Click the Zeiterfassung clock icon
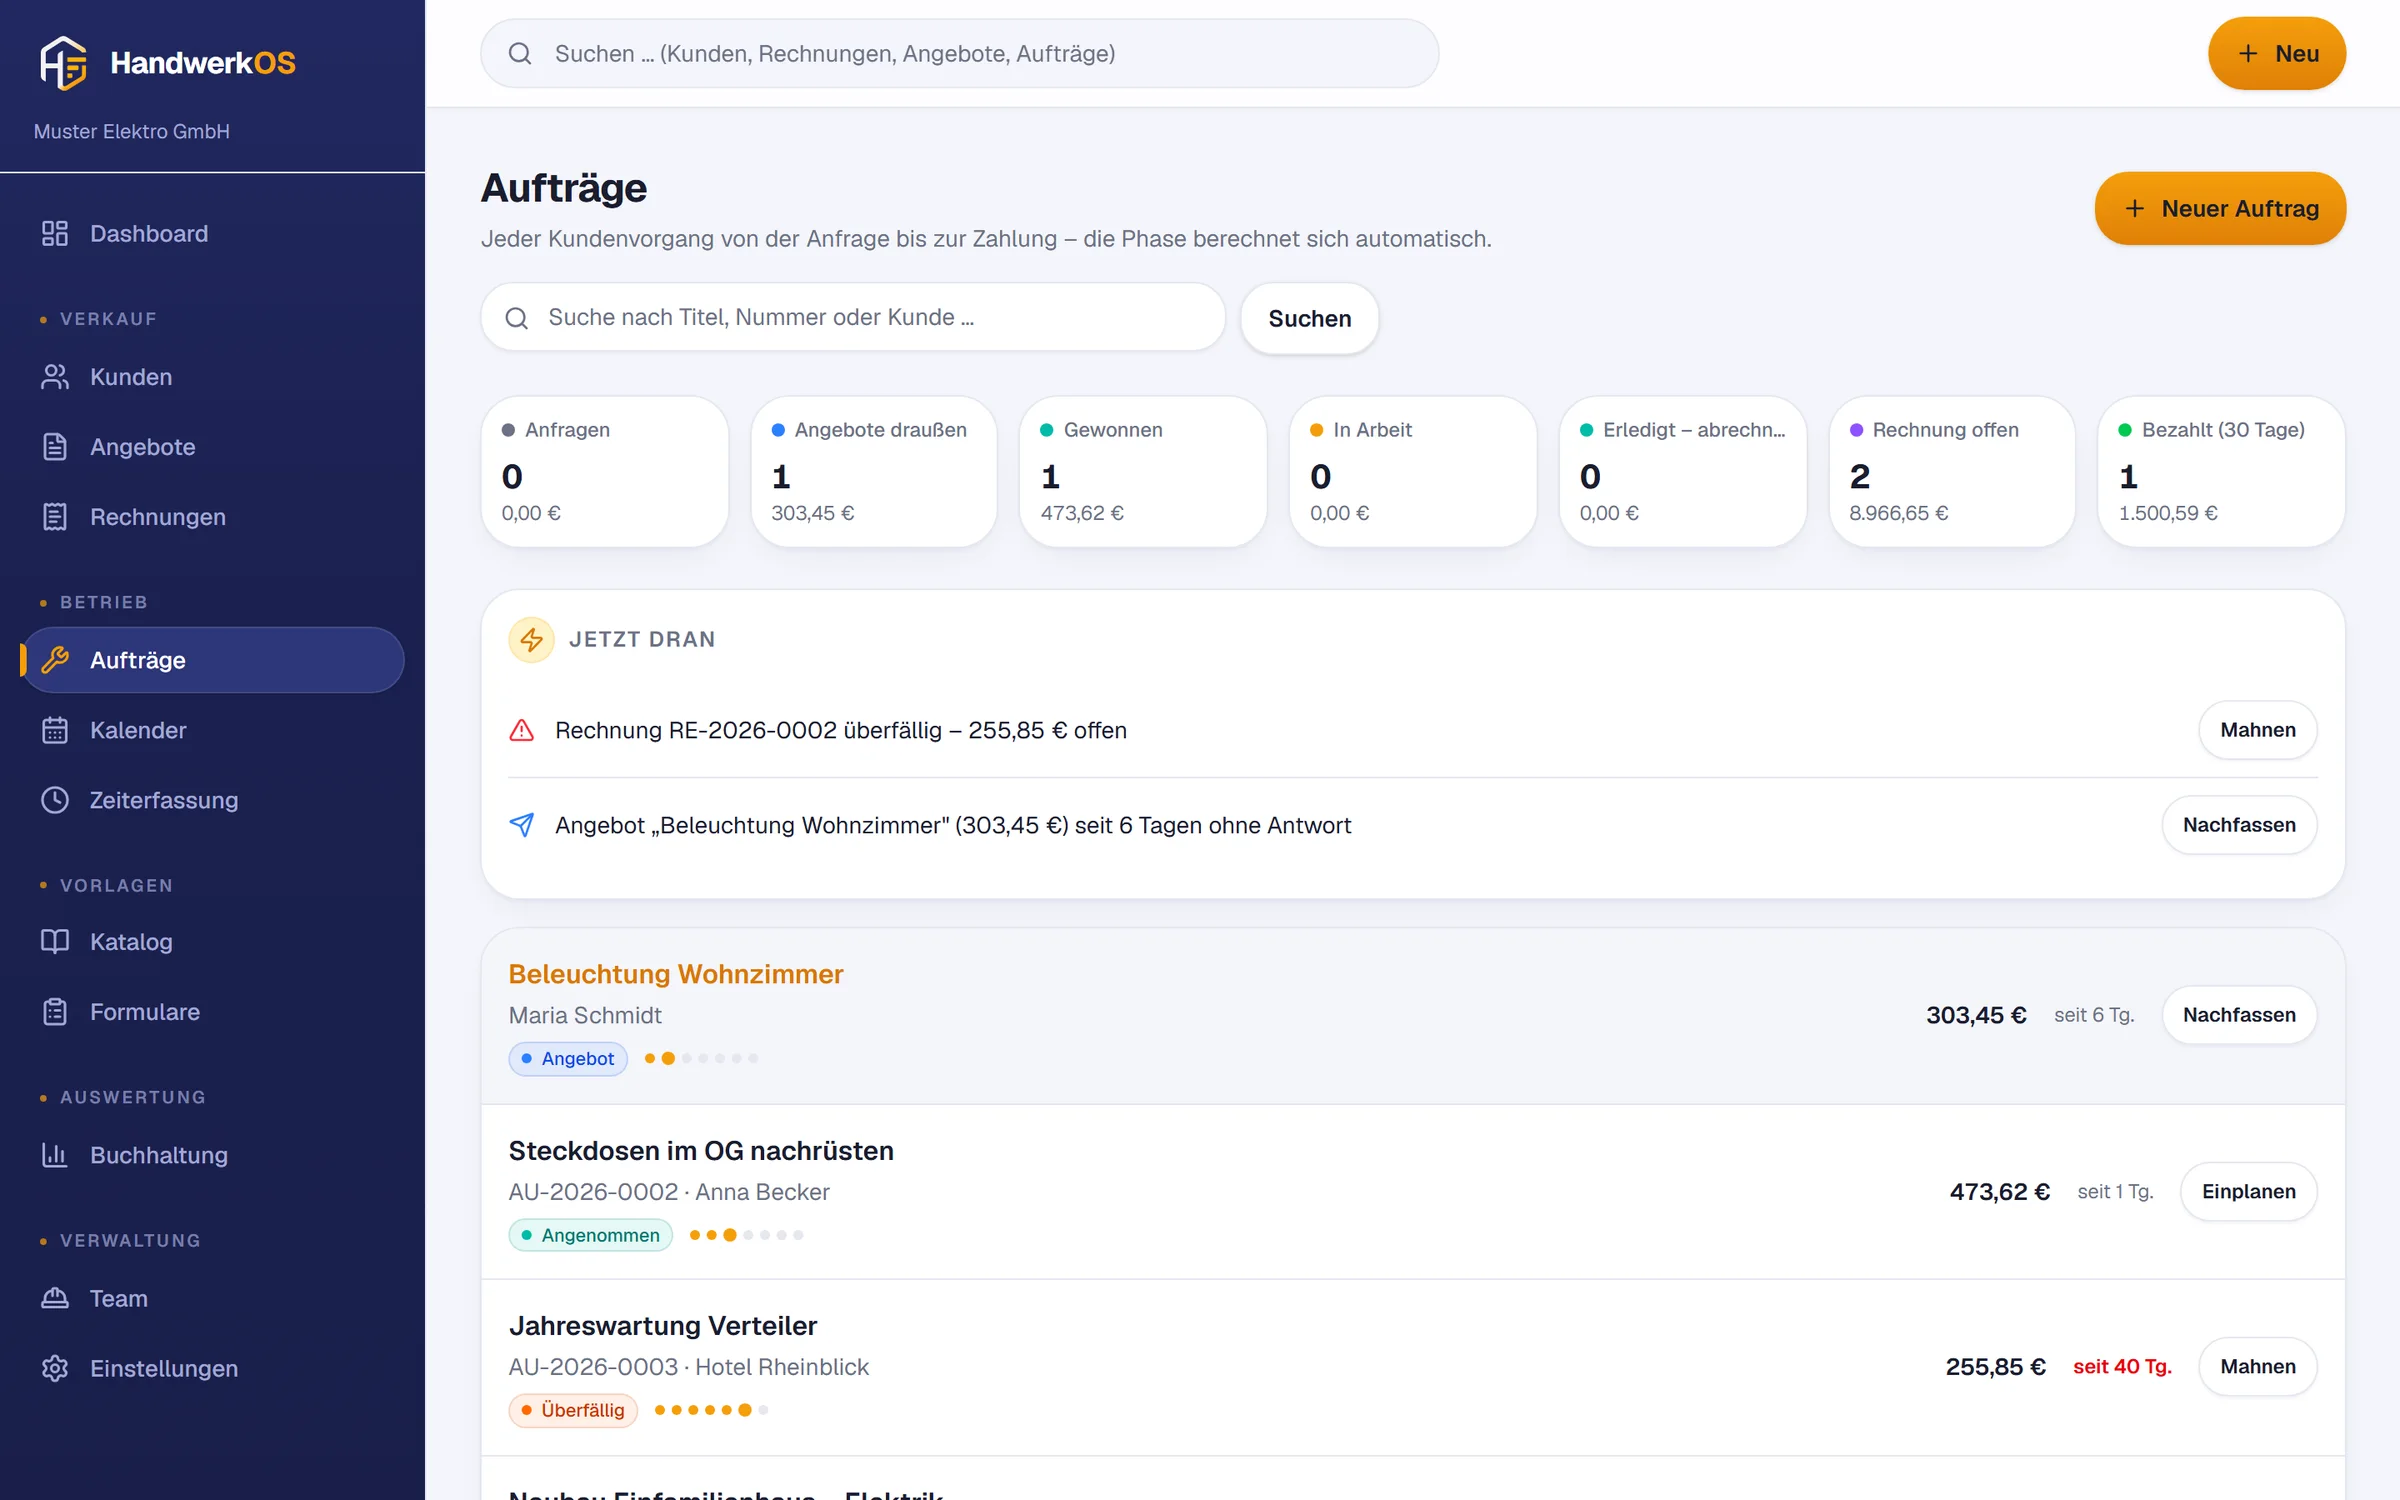 [x=55, y=800]
